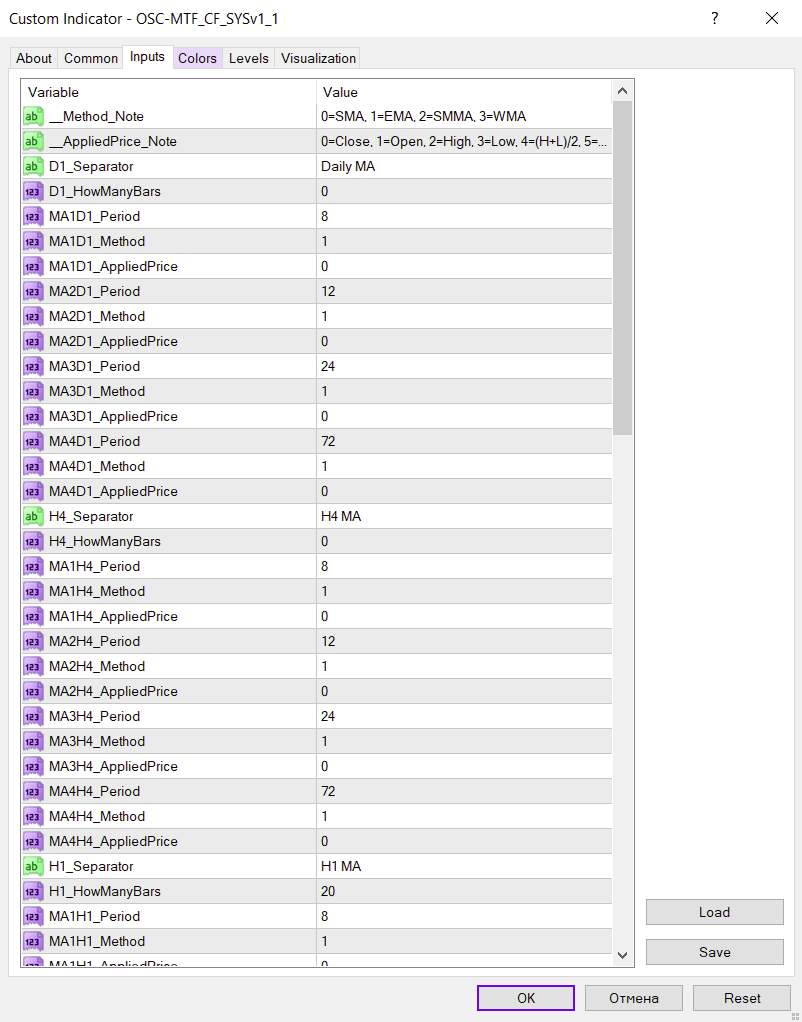Viewport: 802px width, 1022px height.
Task: Open the help question mark button
Action: tap(714, 18)
